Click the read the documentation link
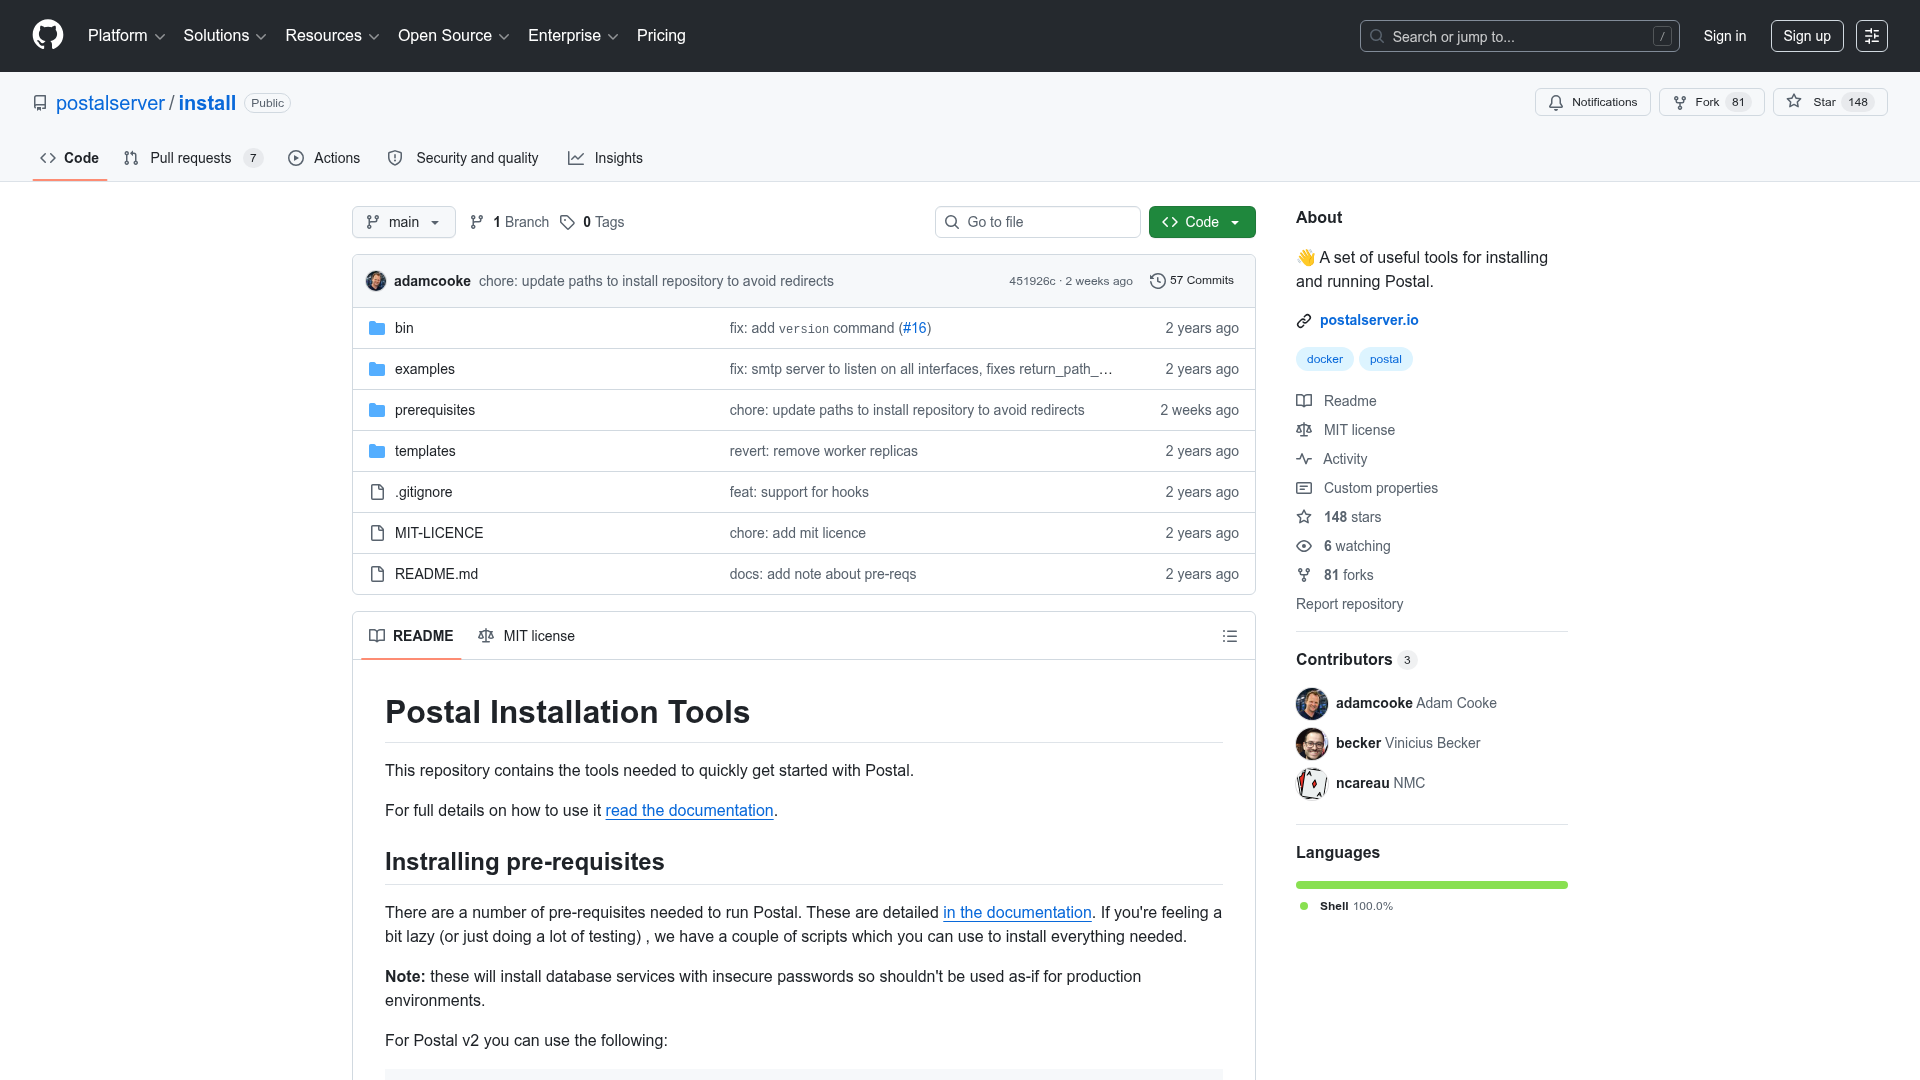The height and width of the screenshot is (1080, 1920). coord(689,810)
